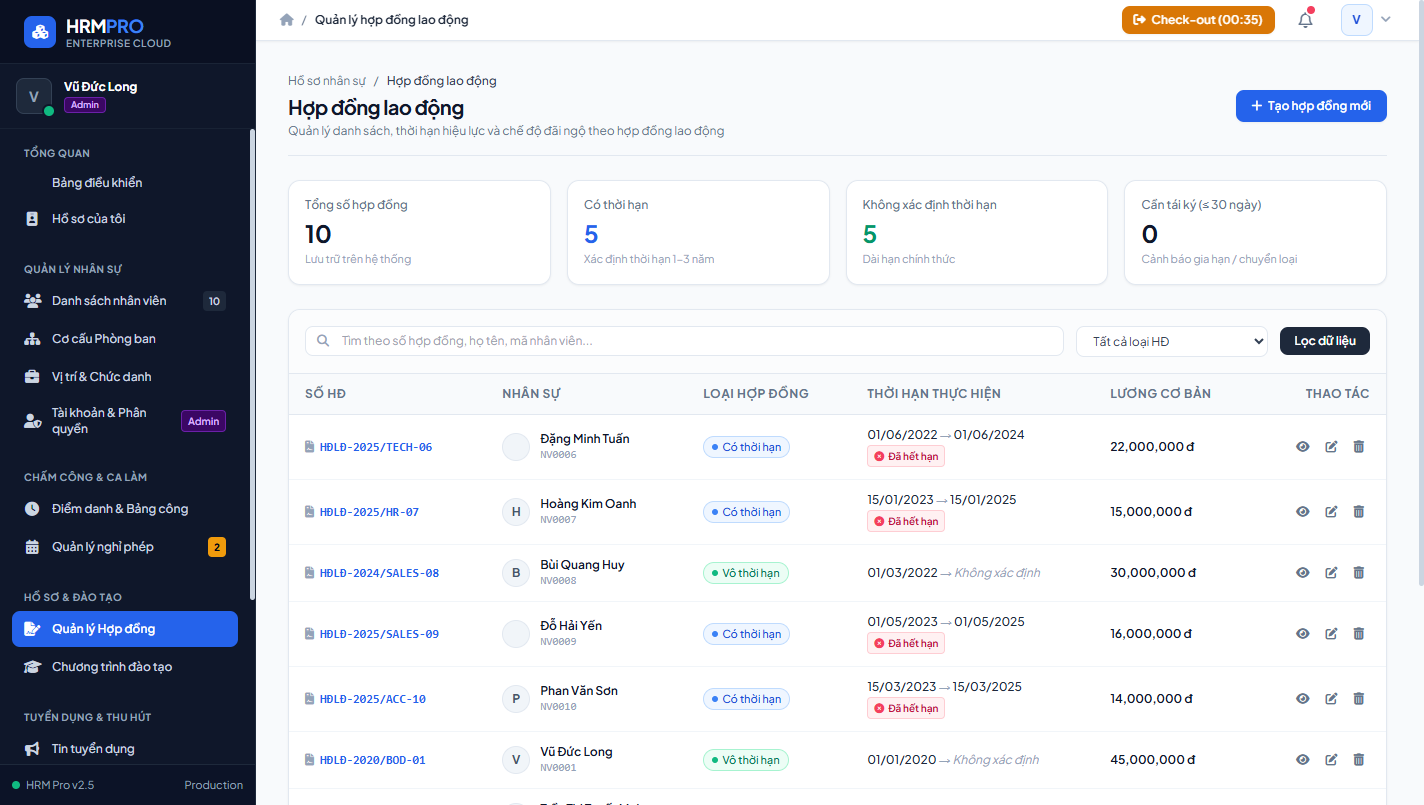Expand the user menu chevron top right
This screenshot has height=805, width=1424.
pyautogui.click(x=1385, y=20)
